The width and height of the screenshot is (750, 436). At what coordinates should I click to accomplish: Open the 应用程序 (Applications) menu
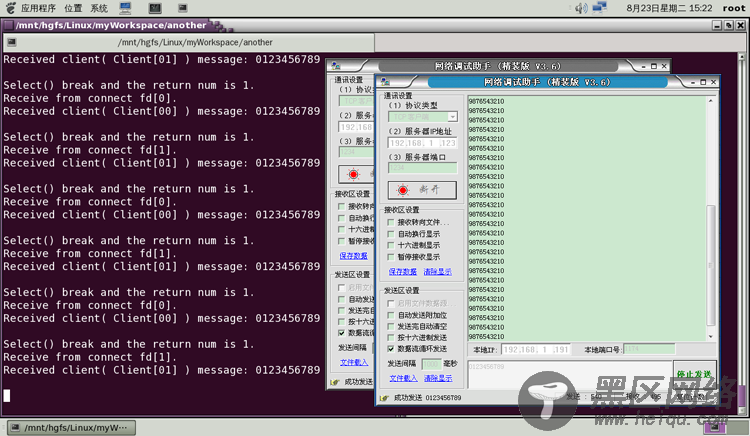tap(38, 8)
